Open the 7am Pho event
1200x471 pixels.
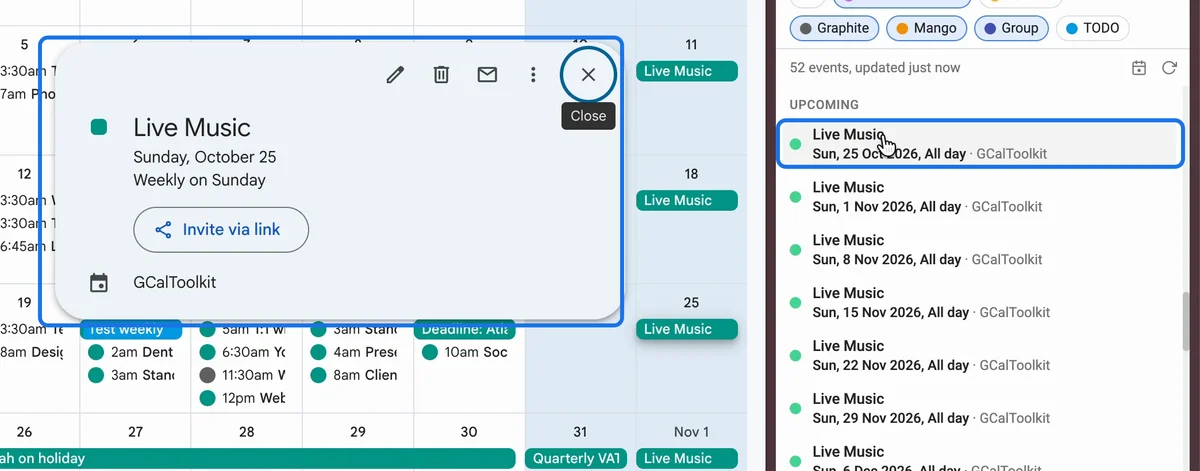click(28, 94)
